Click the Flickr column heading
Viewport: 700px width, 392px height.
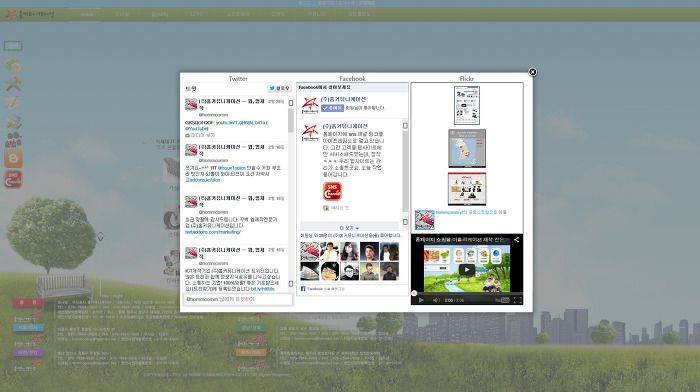pos(467,79)
